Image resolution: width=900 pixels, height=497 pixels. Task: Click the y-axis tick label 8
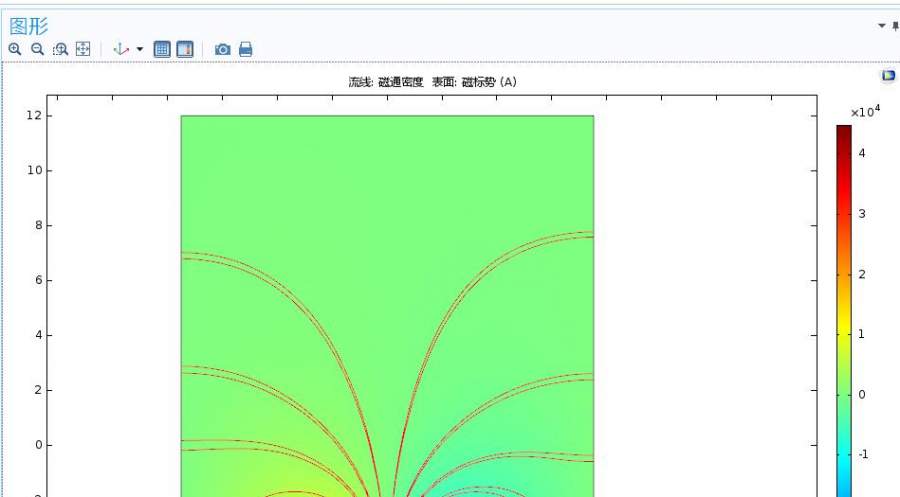[x=38, y=226]
